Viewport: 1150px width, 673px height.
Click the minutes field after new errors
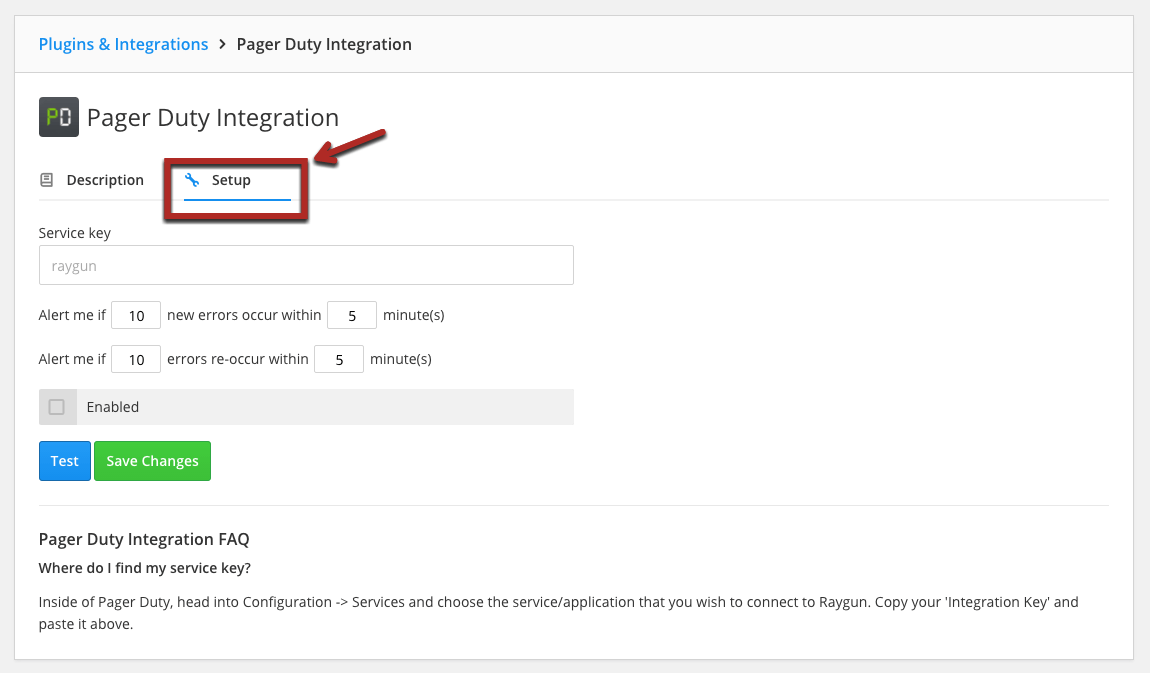[351, 314]
